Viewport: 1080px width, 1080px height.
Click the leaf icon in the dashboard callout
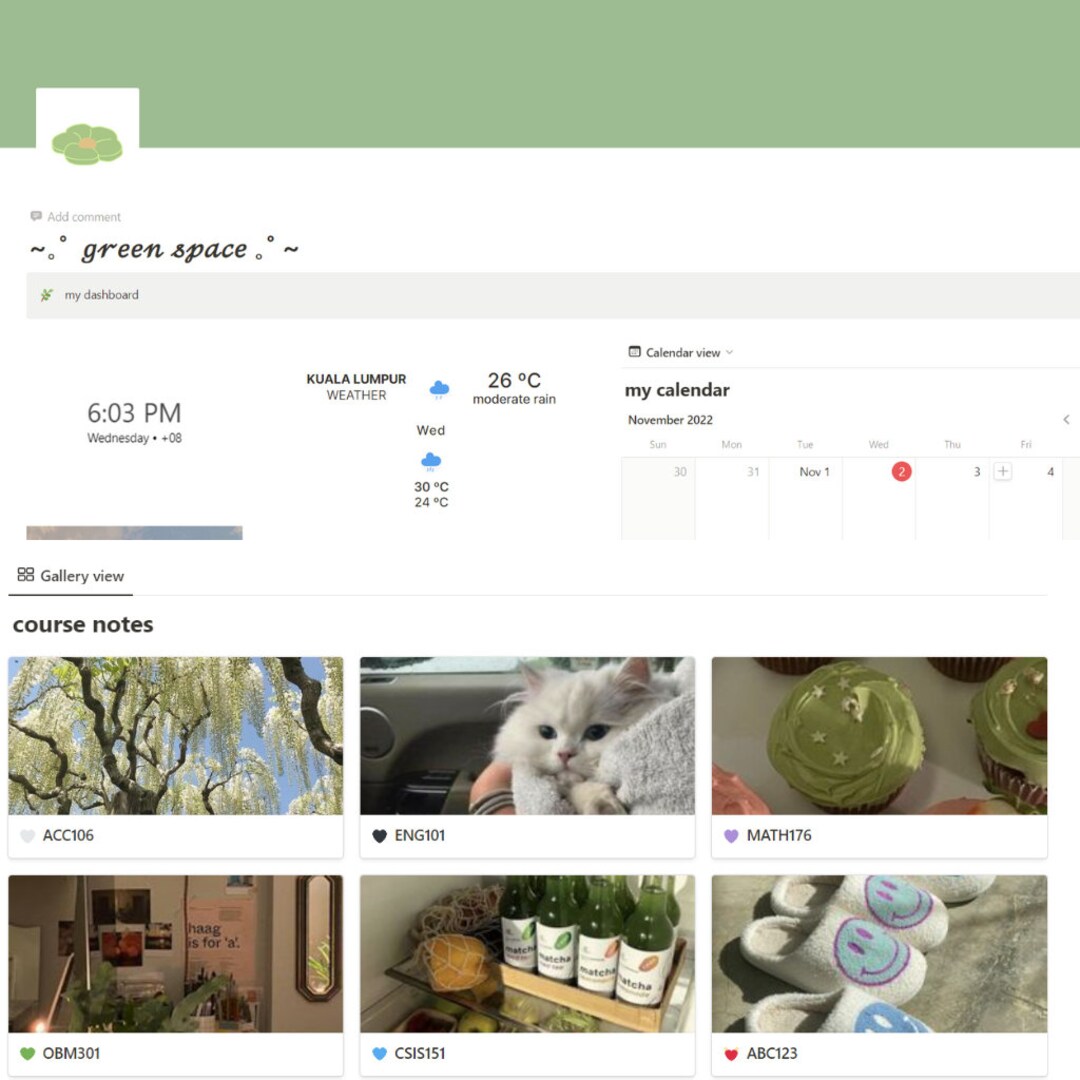click(46, 295)
